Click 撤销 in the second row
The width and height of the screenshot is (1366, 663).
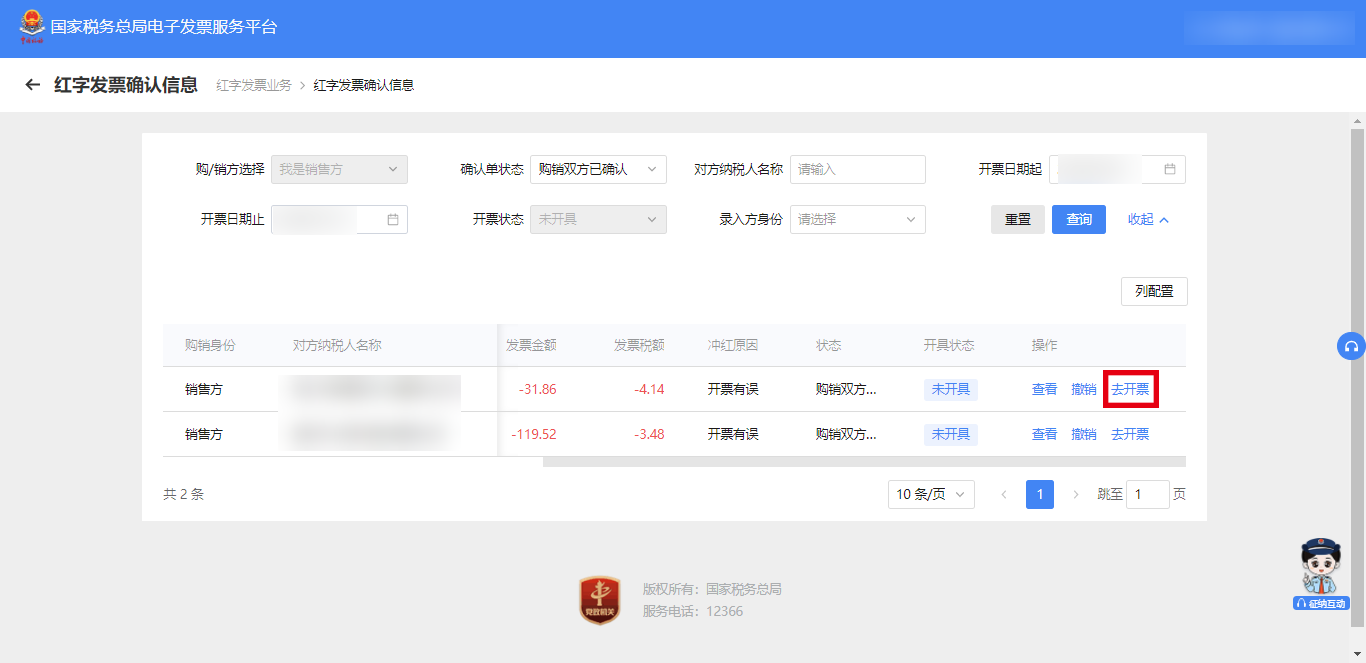pyautogui.click(x=1084, y=434)
